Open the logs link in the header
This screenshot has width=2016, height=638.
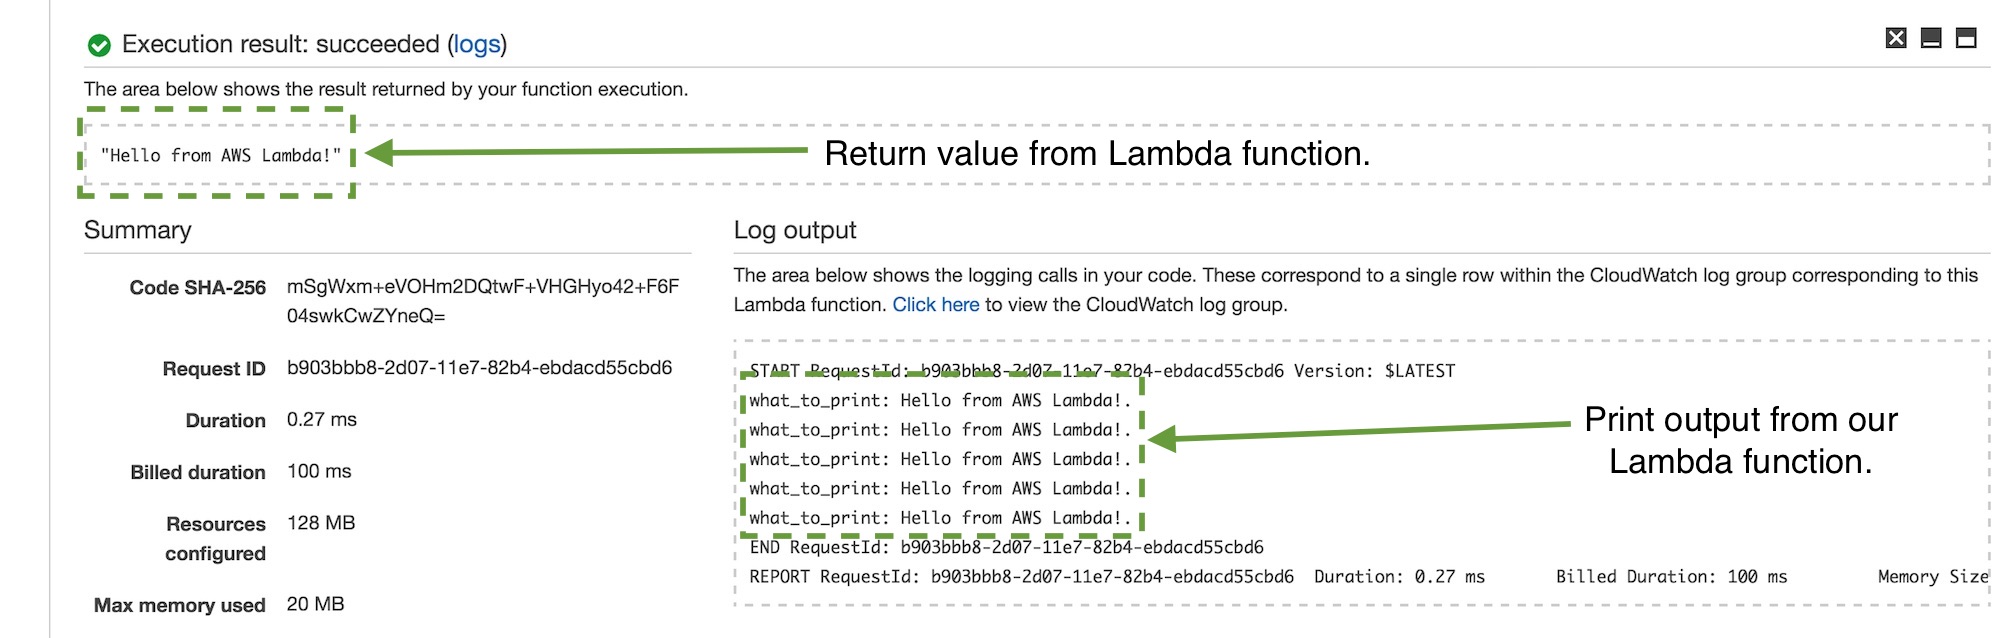476,44
